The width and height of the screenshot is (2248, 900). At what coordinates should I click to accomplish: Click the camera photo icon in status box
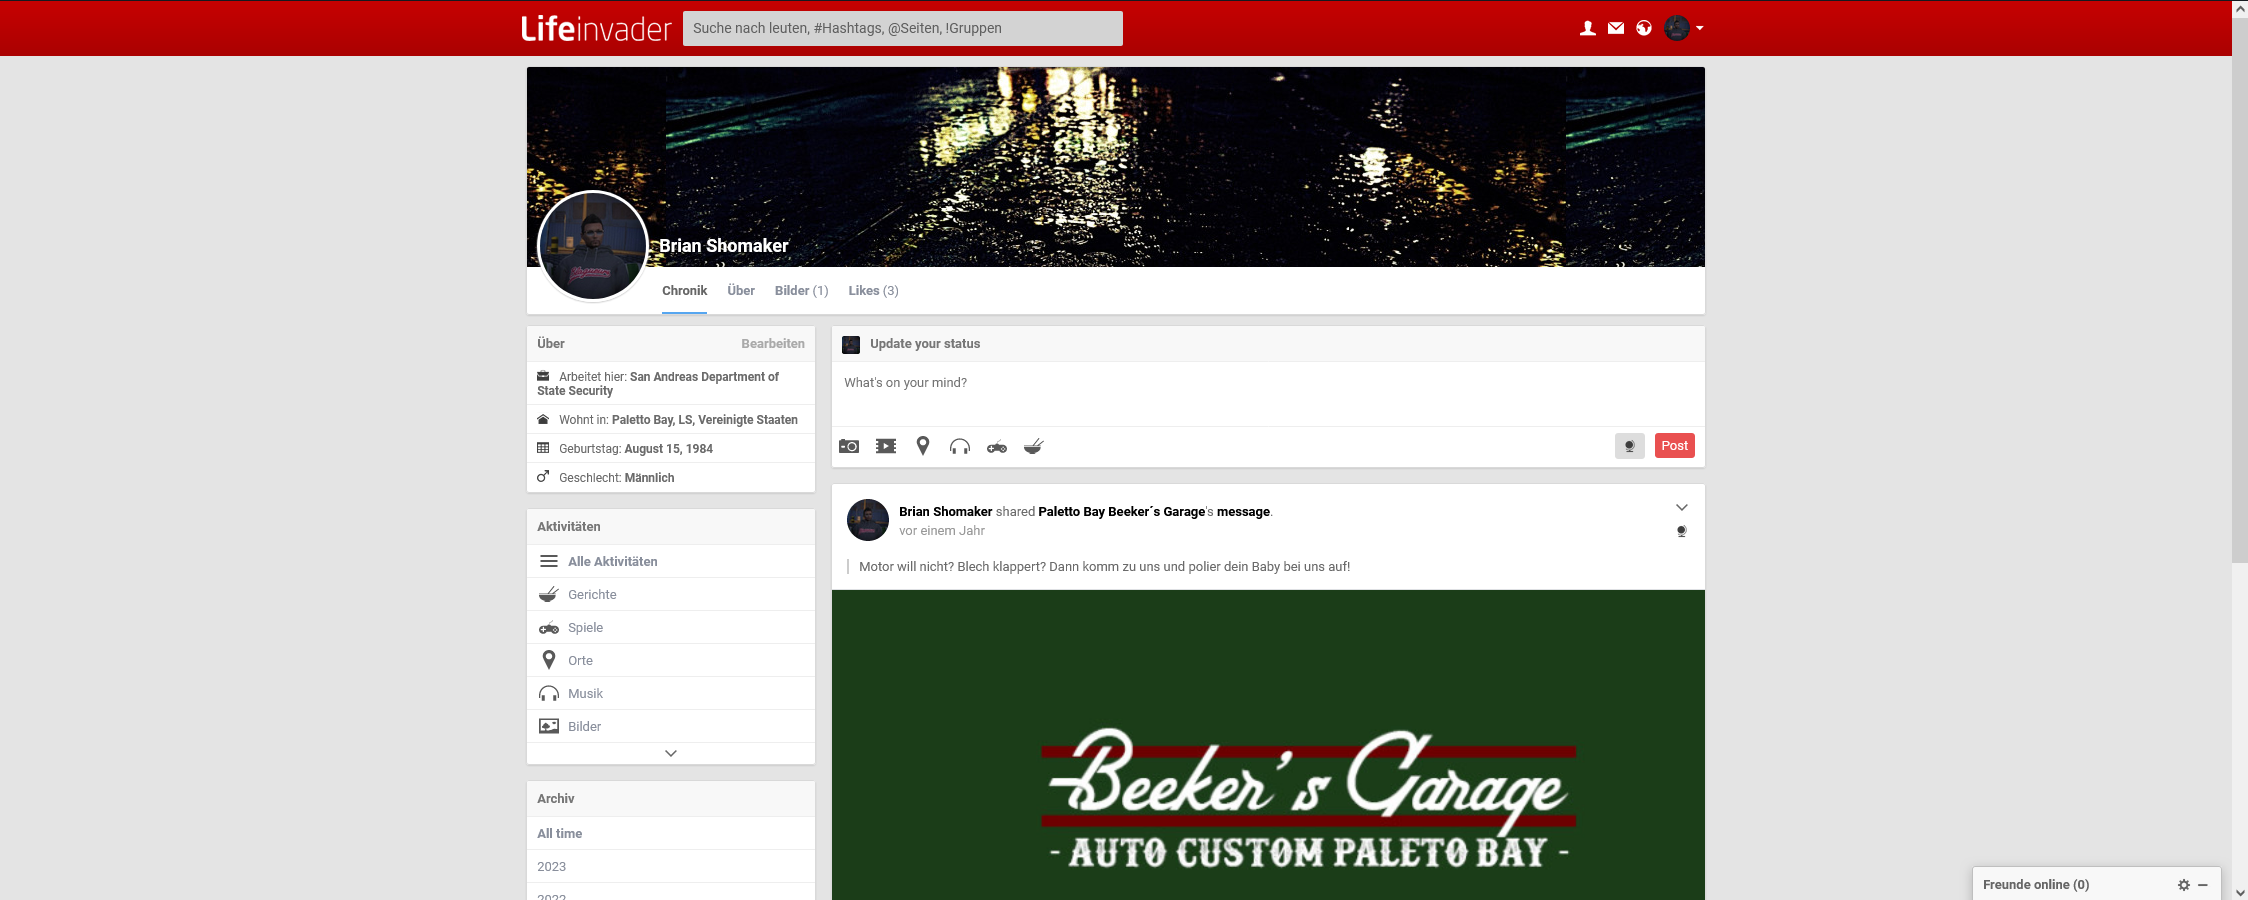click(849, 446)
